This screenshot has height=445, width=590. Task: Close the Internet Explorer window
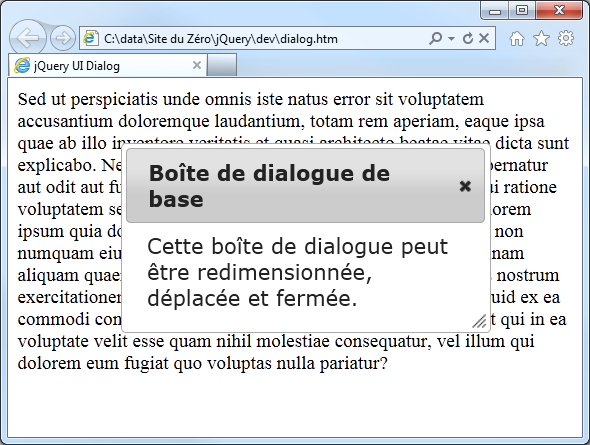(x=559, y=11)
